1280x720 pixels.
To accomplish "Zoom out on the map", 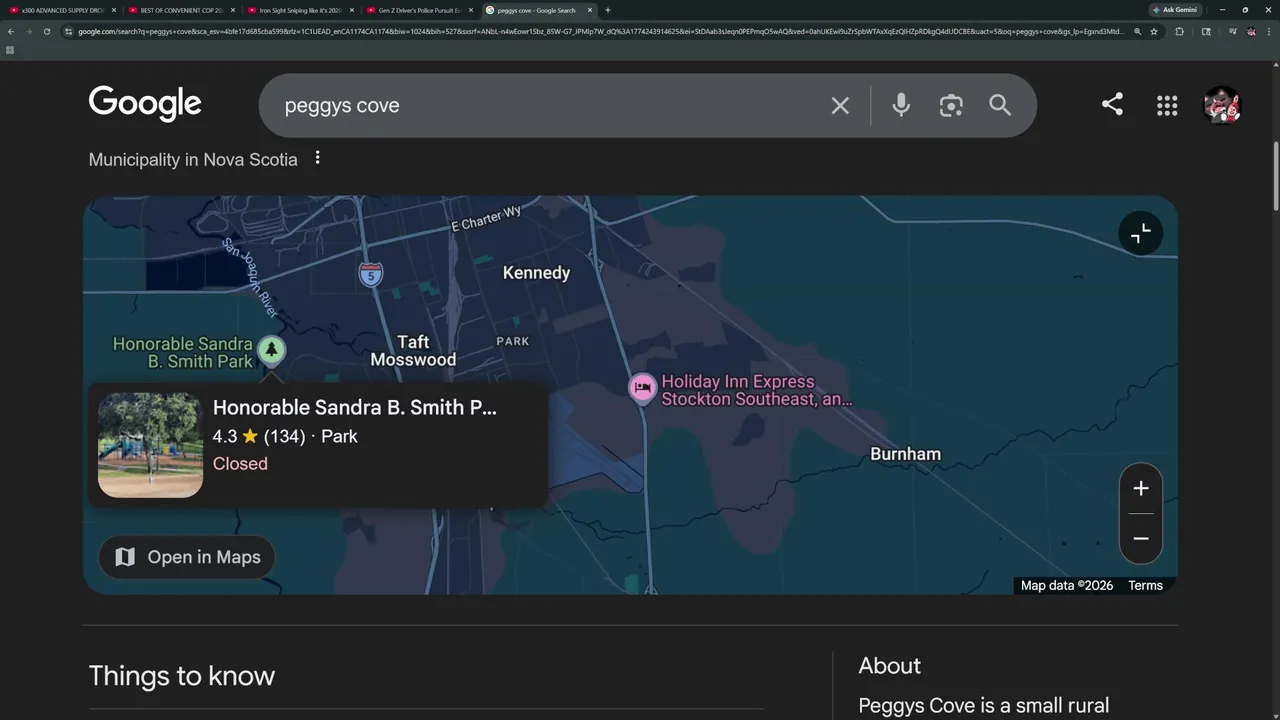I will [1141, 539].
